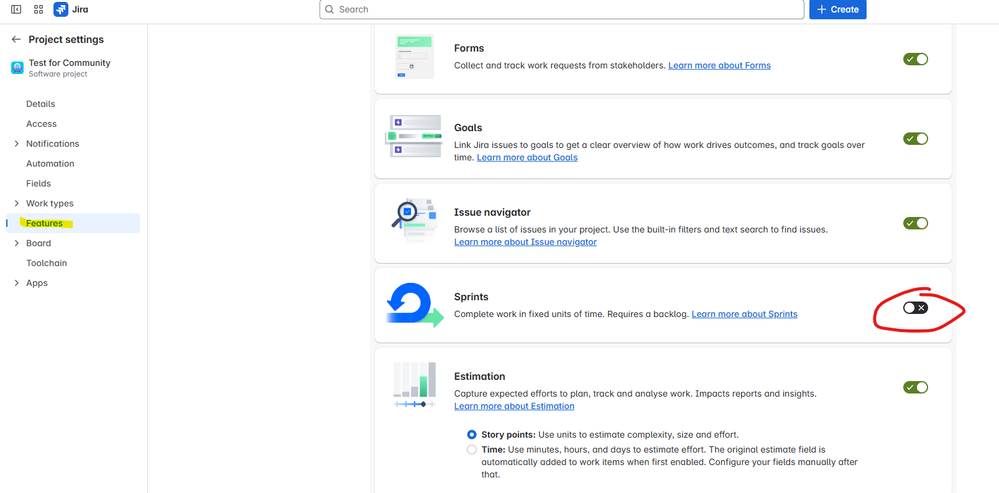Open Notifications in the sidebar
Viewport: 999px width, 493px height.
pyautogui.click(x=53, y=144)
